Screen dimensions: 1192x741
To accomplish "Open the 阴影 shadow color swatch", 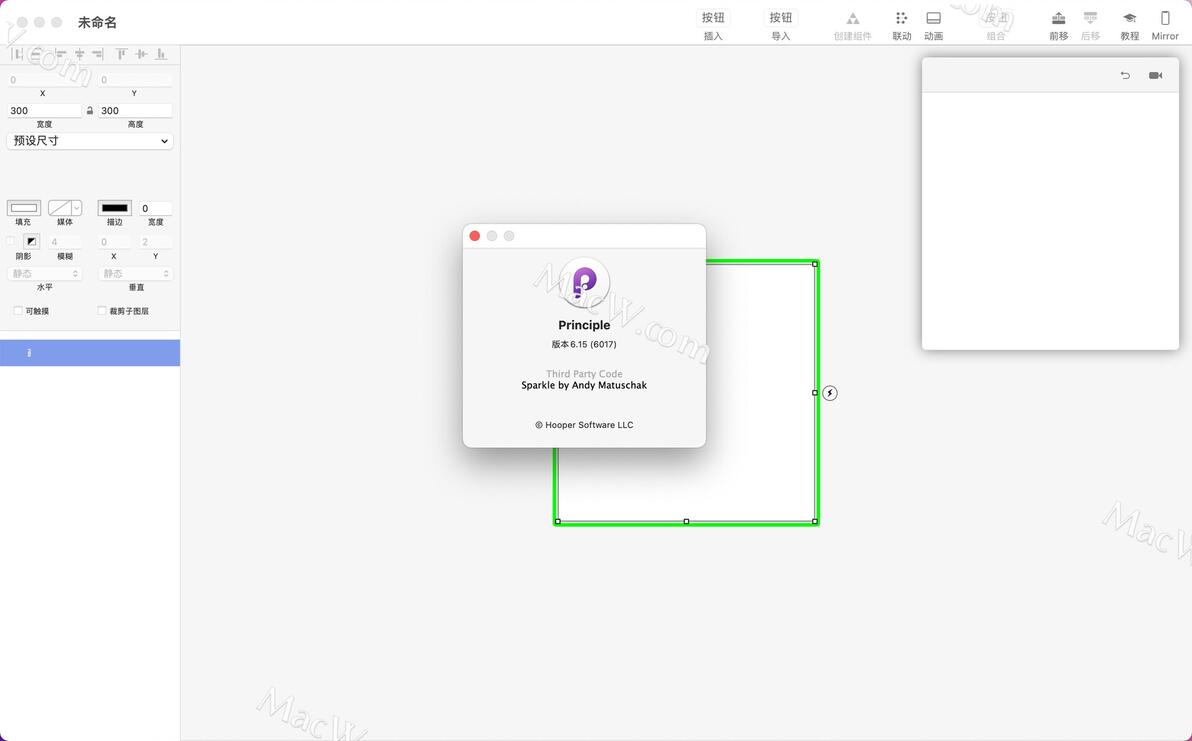I will tap(31, 242).
